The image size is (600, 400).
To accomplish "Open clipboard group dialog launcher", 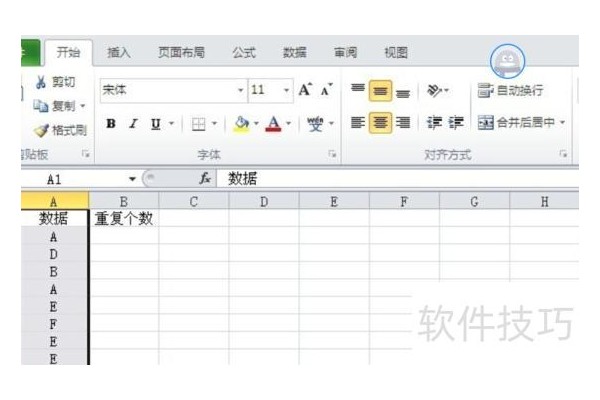I will click(86, 154).
